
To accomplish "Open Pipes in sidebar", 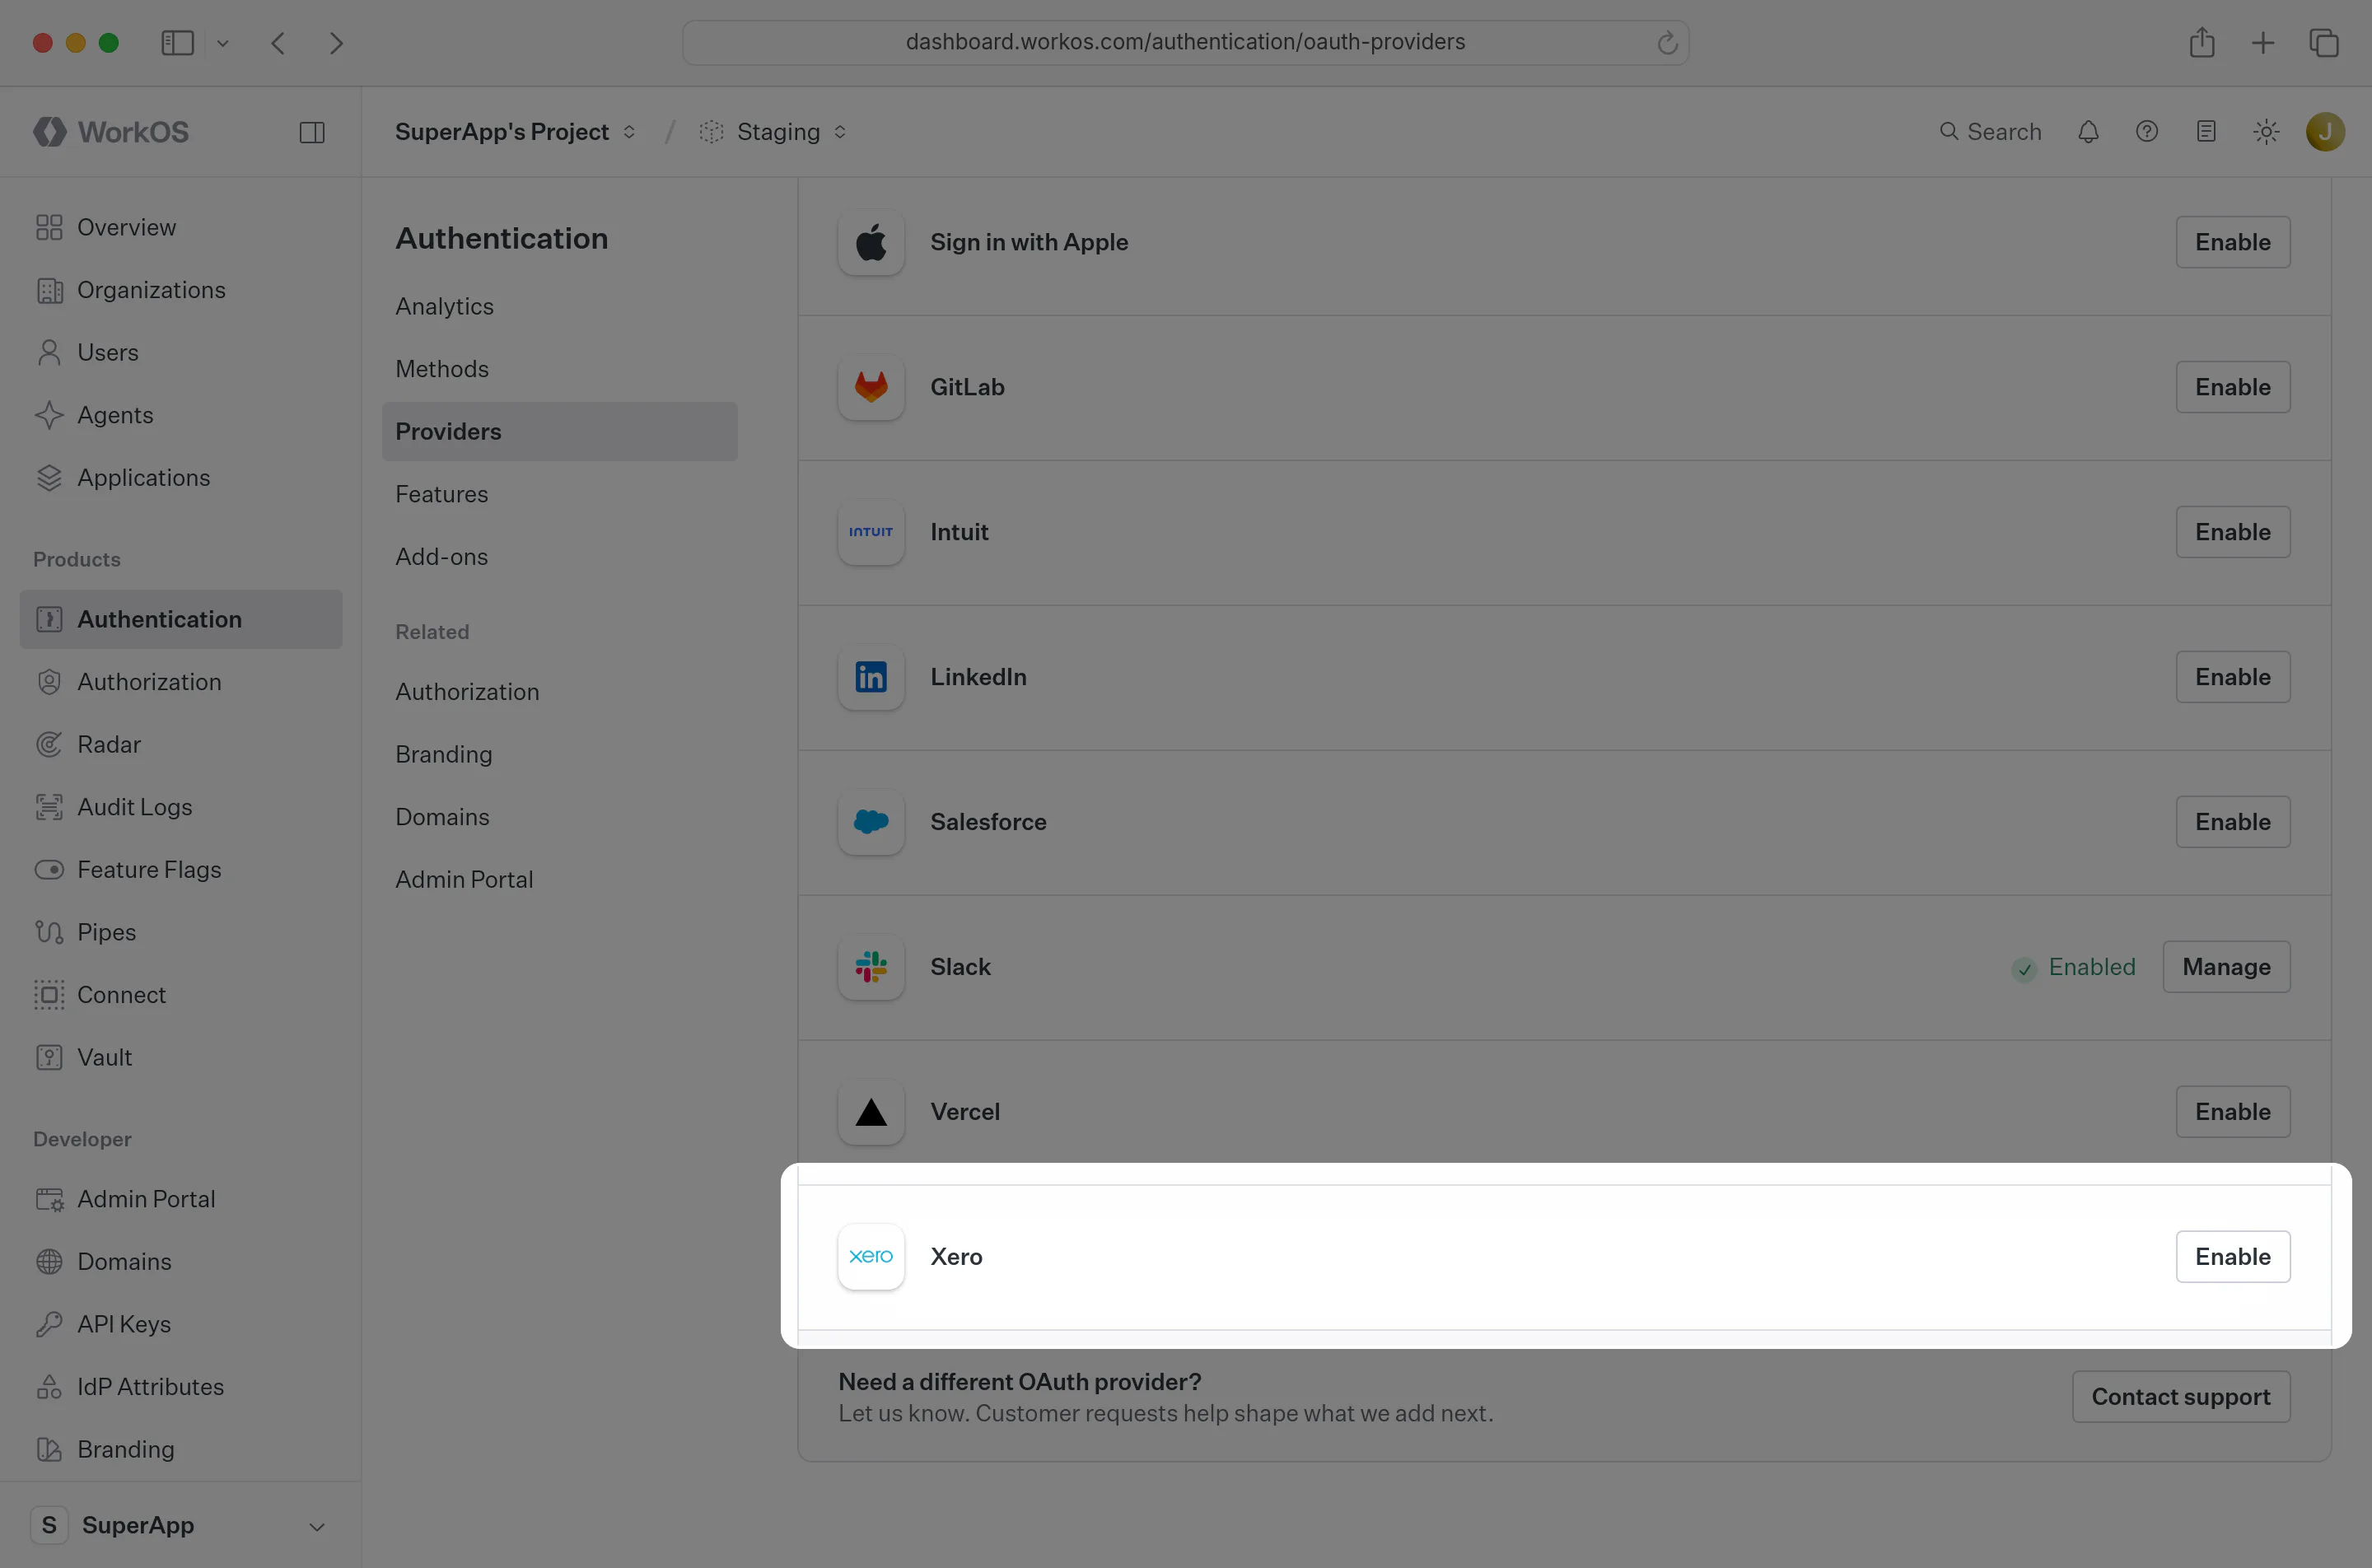I will click(x=181, y=932).
